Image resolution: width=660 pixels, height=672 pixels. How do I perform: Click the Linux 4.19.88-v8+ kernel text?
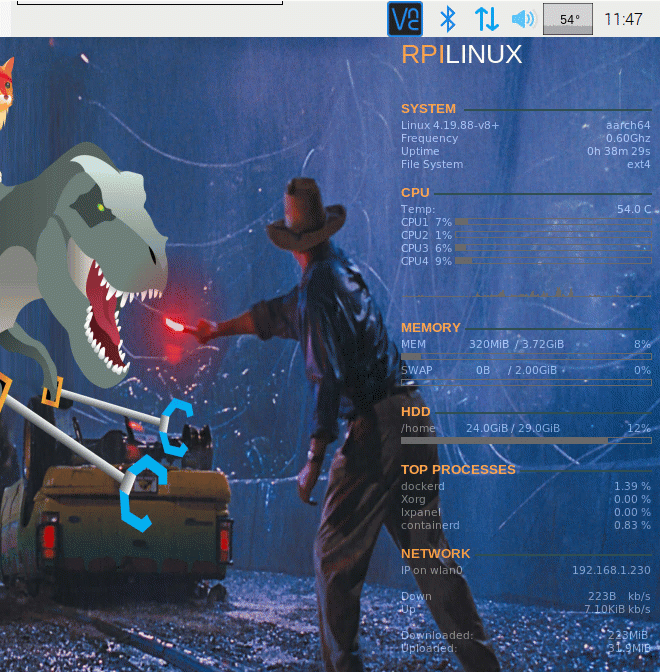click(450, 125)
